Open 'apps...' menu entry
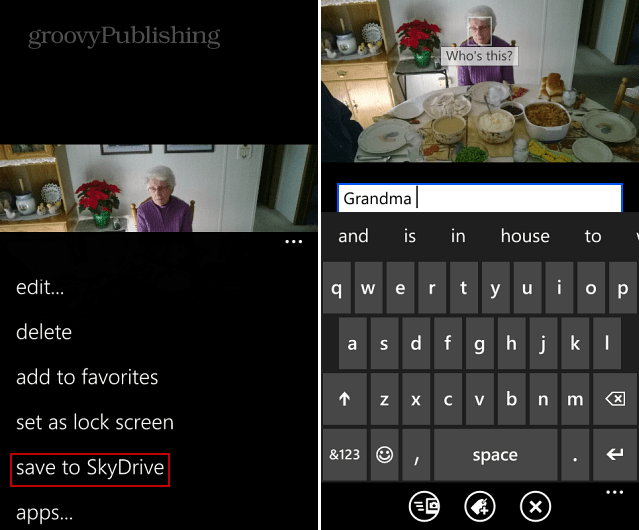 point(44,513)
